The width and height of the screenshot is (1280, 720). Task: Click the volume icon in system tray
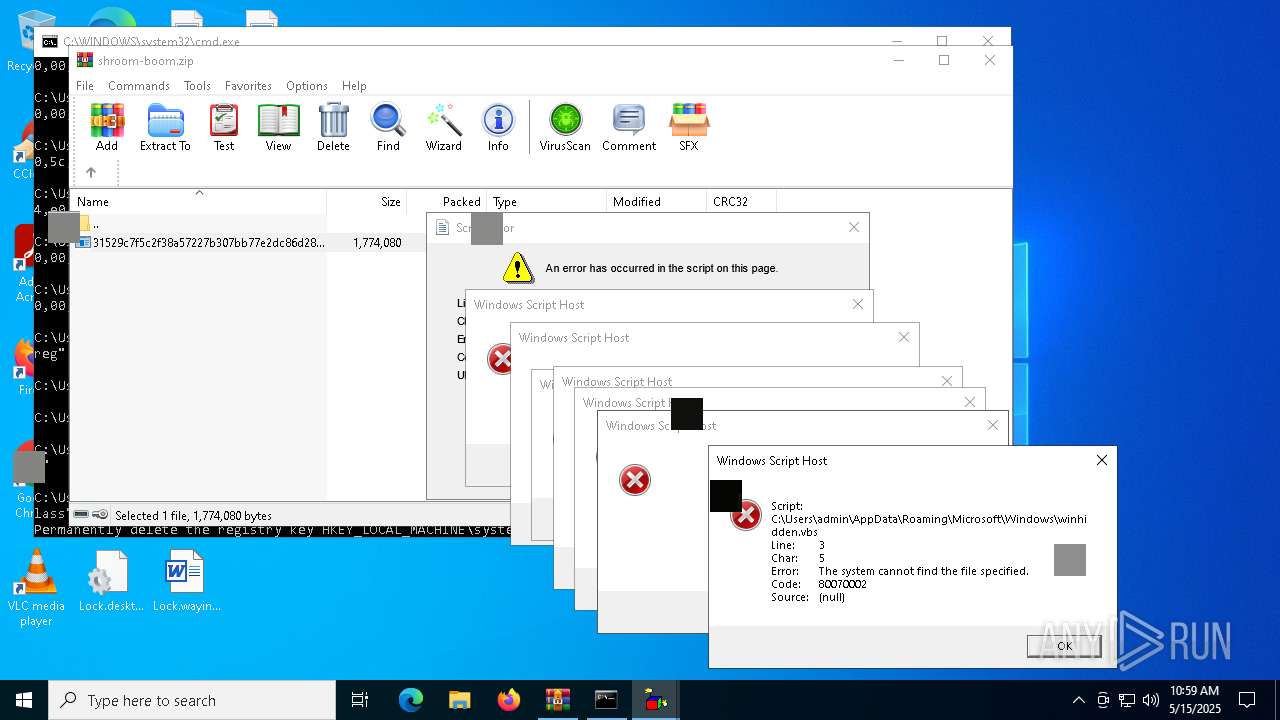click(x=1151, y=700)
